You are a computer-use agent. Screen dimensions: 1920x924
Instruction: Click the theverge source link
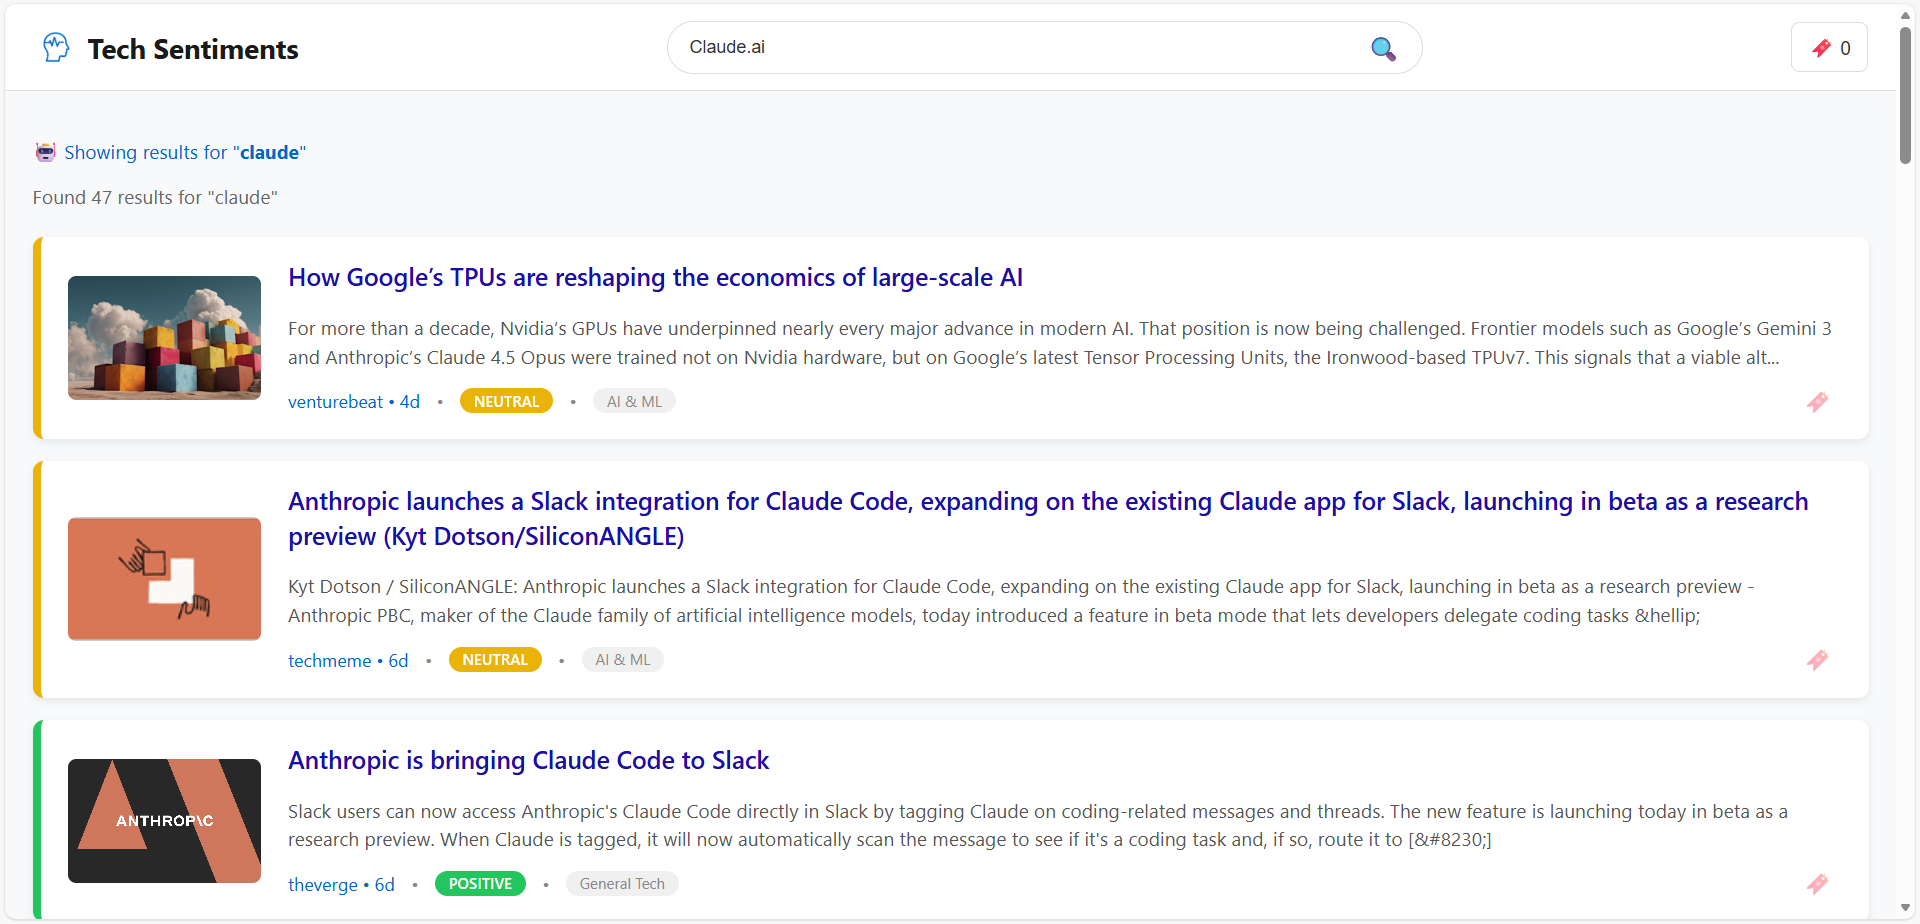[x=322, y=885]
